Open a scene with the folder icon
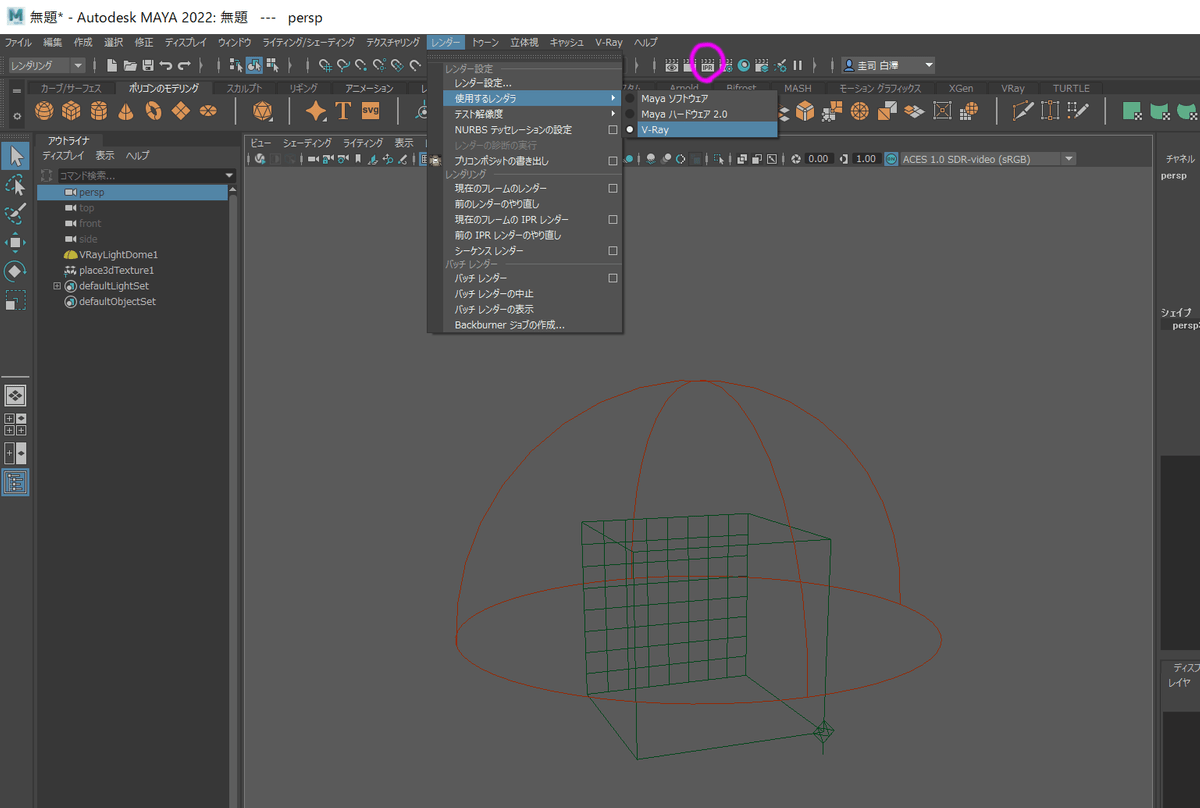 130,65
